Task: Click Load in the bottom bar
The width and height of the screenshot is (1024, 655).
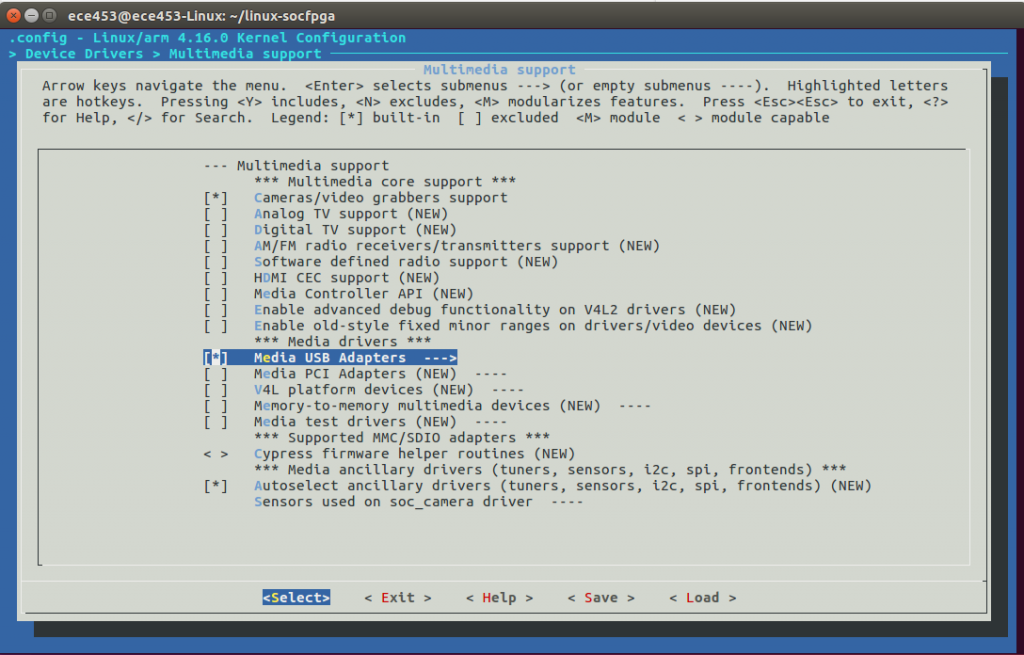Action: (702, 598)
